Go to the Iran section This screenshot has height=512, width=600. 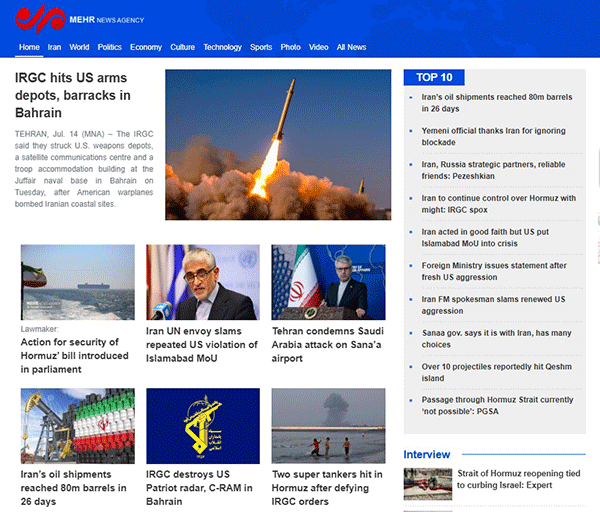[x=54, y=47]
